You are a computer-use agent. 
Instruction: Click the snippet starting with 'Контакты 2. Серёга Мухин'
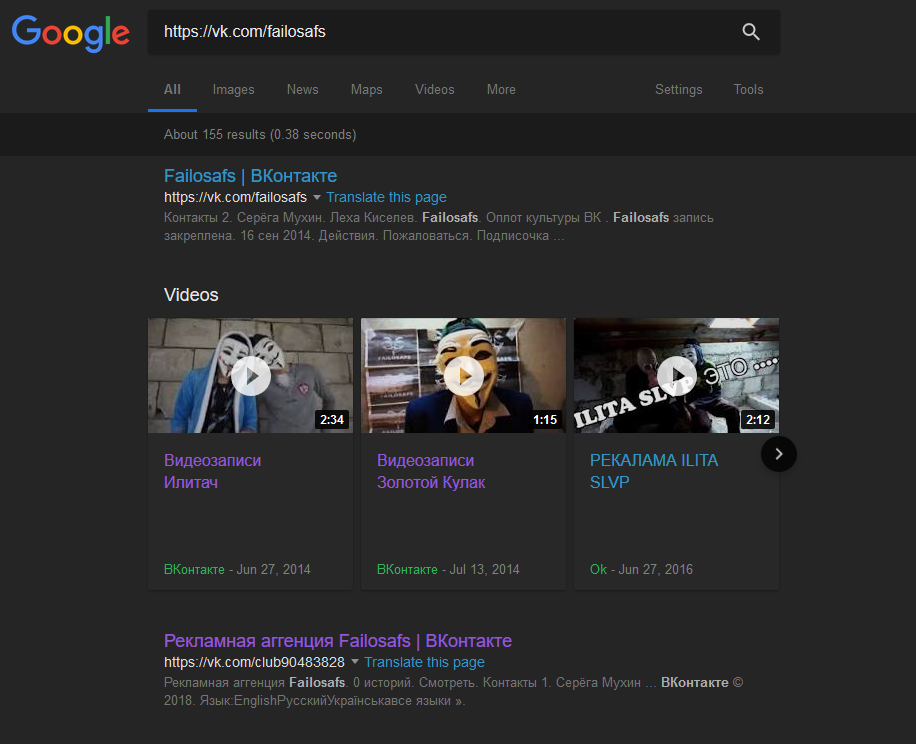(439, 227)
